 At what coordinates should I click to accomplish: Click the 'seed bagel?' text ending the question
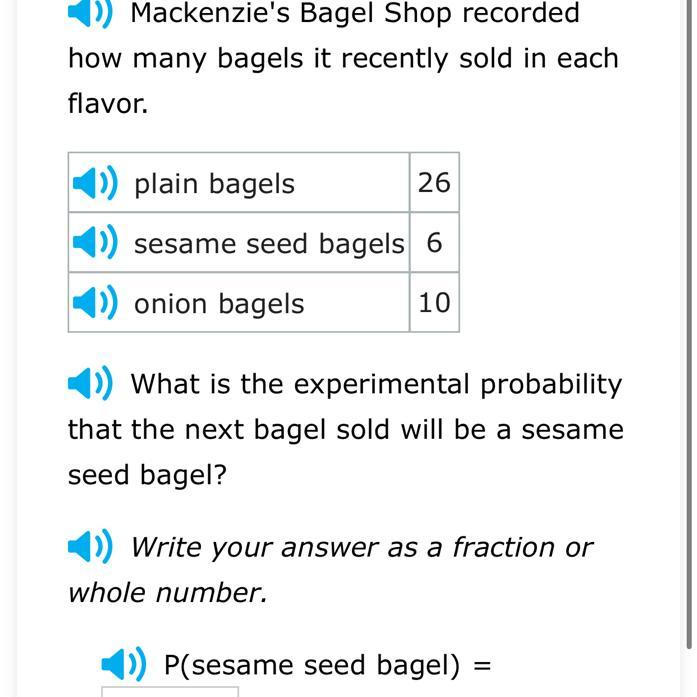(147, 475)
